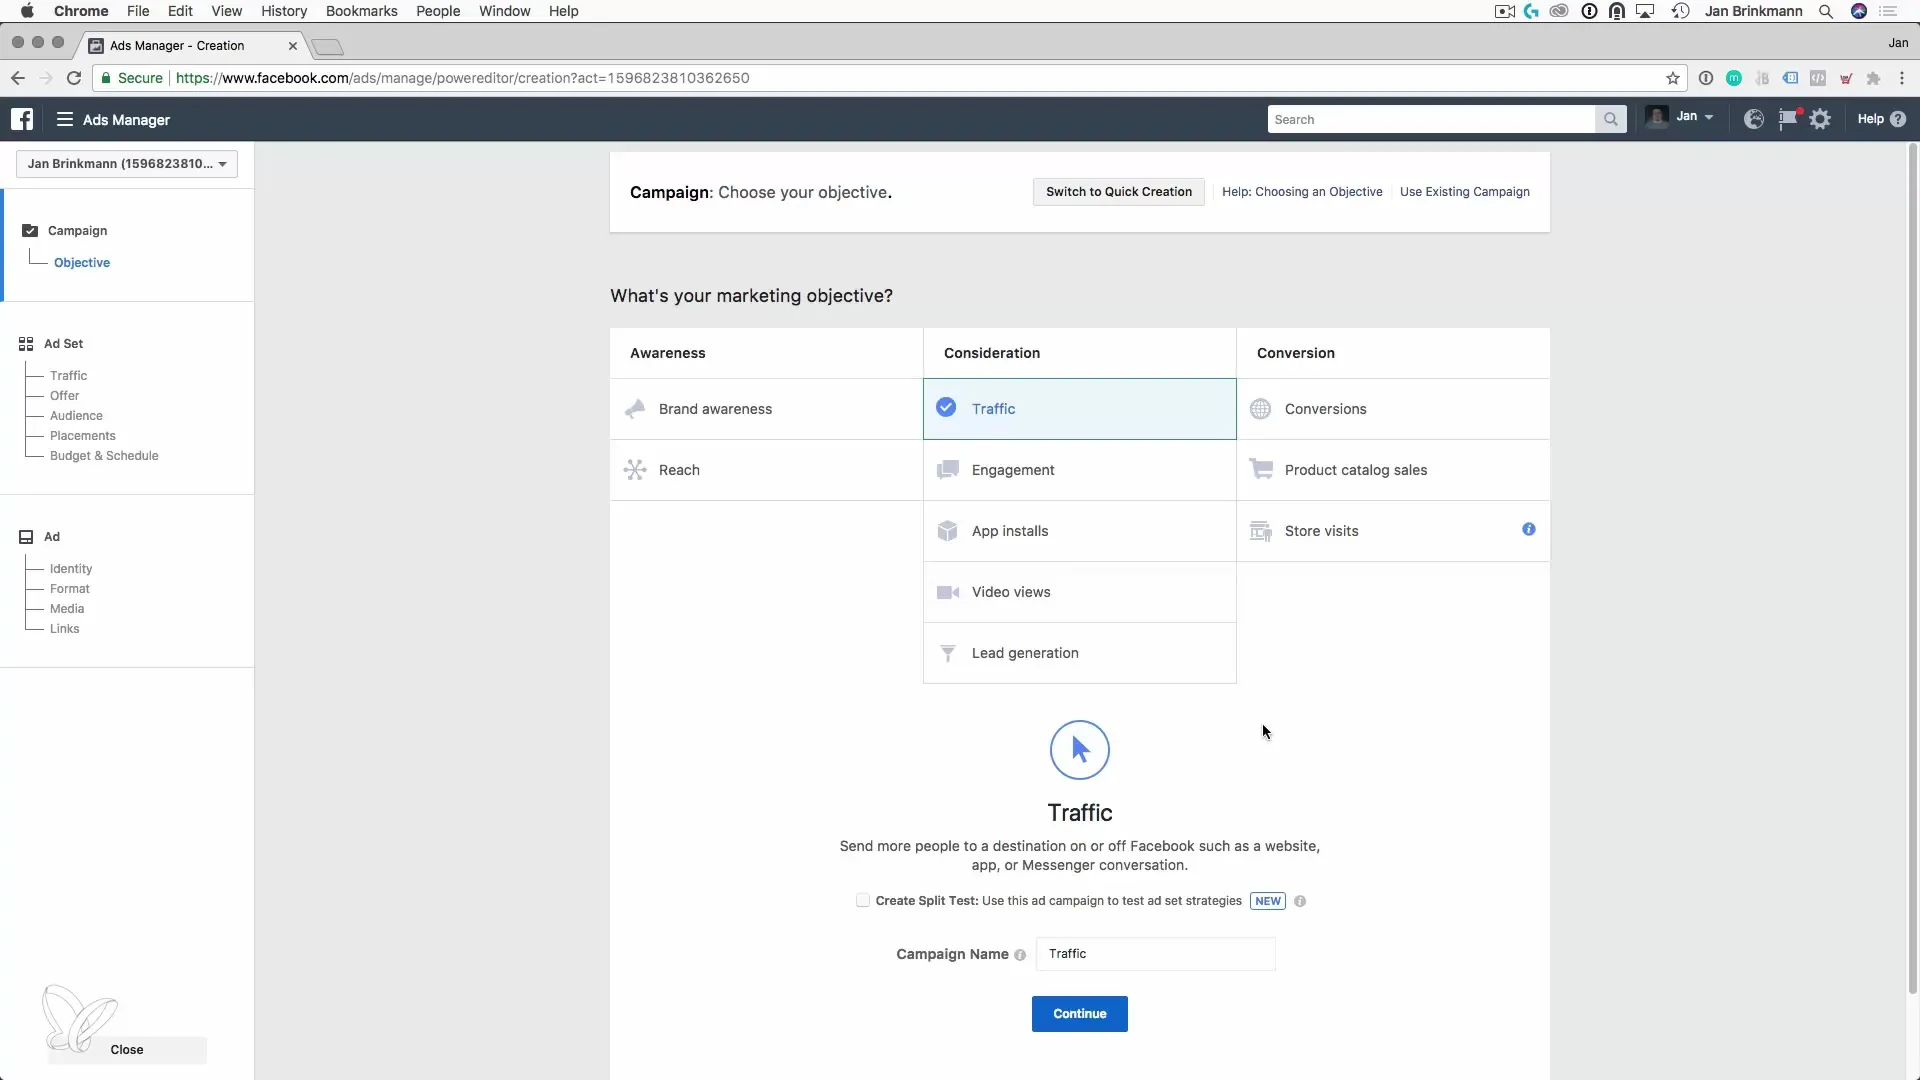Click the Ads Manager search field

click(1431, 119)
